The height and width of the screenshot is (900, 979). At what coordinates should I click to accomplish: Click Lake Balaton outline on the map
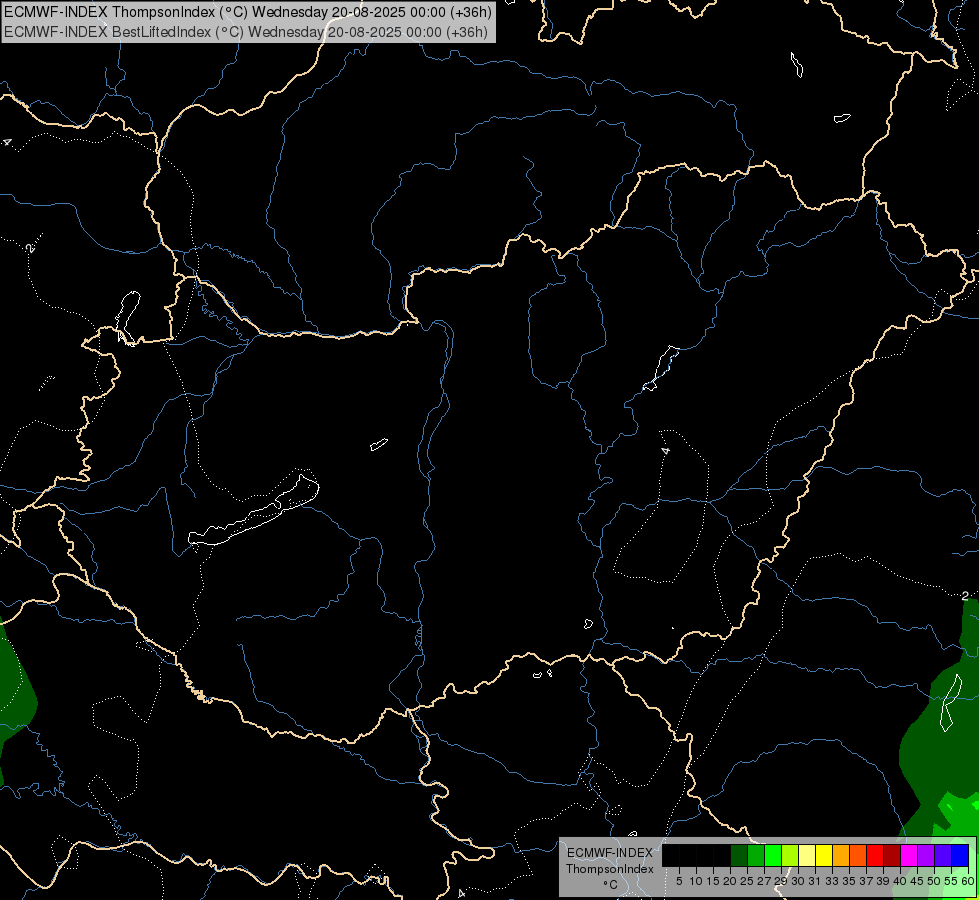[253, 510]
